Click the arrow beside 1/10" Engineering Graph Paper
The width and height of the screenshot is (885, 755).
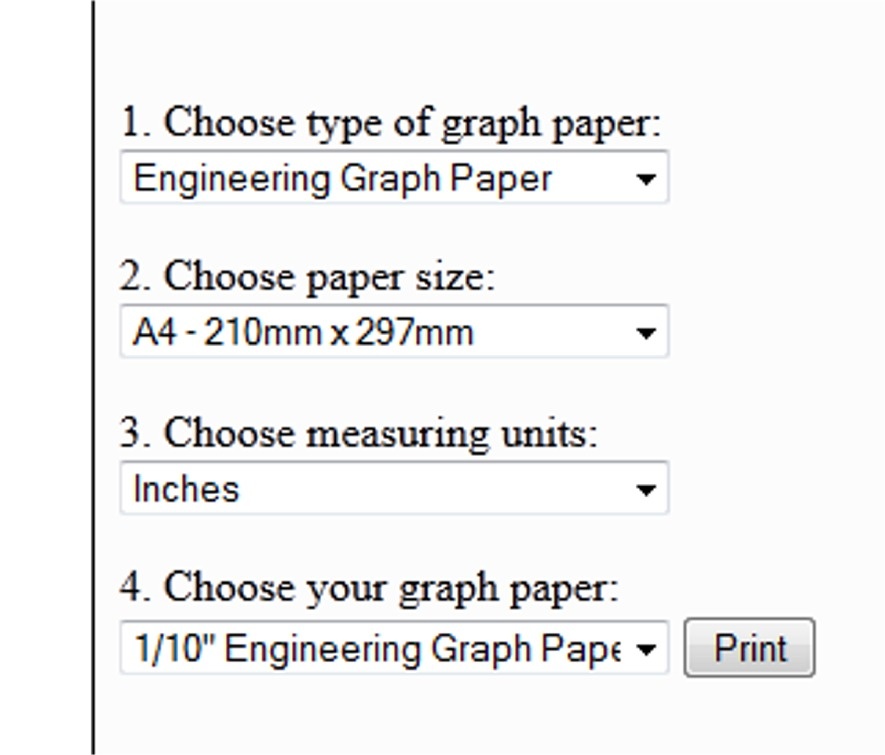click(646, 650)
